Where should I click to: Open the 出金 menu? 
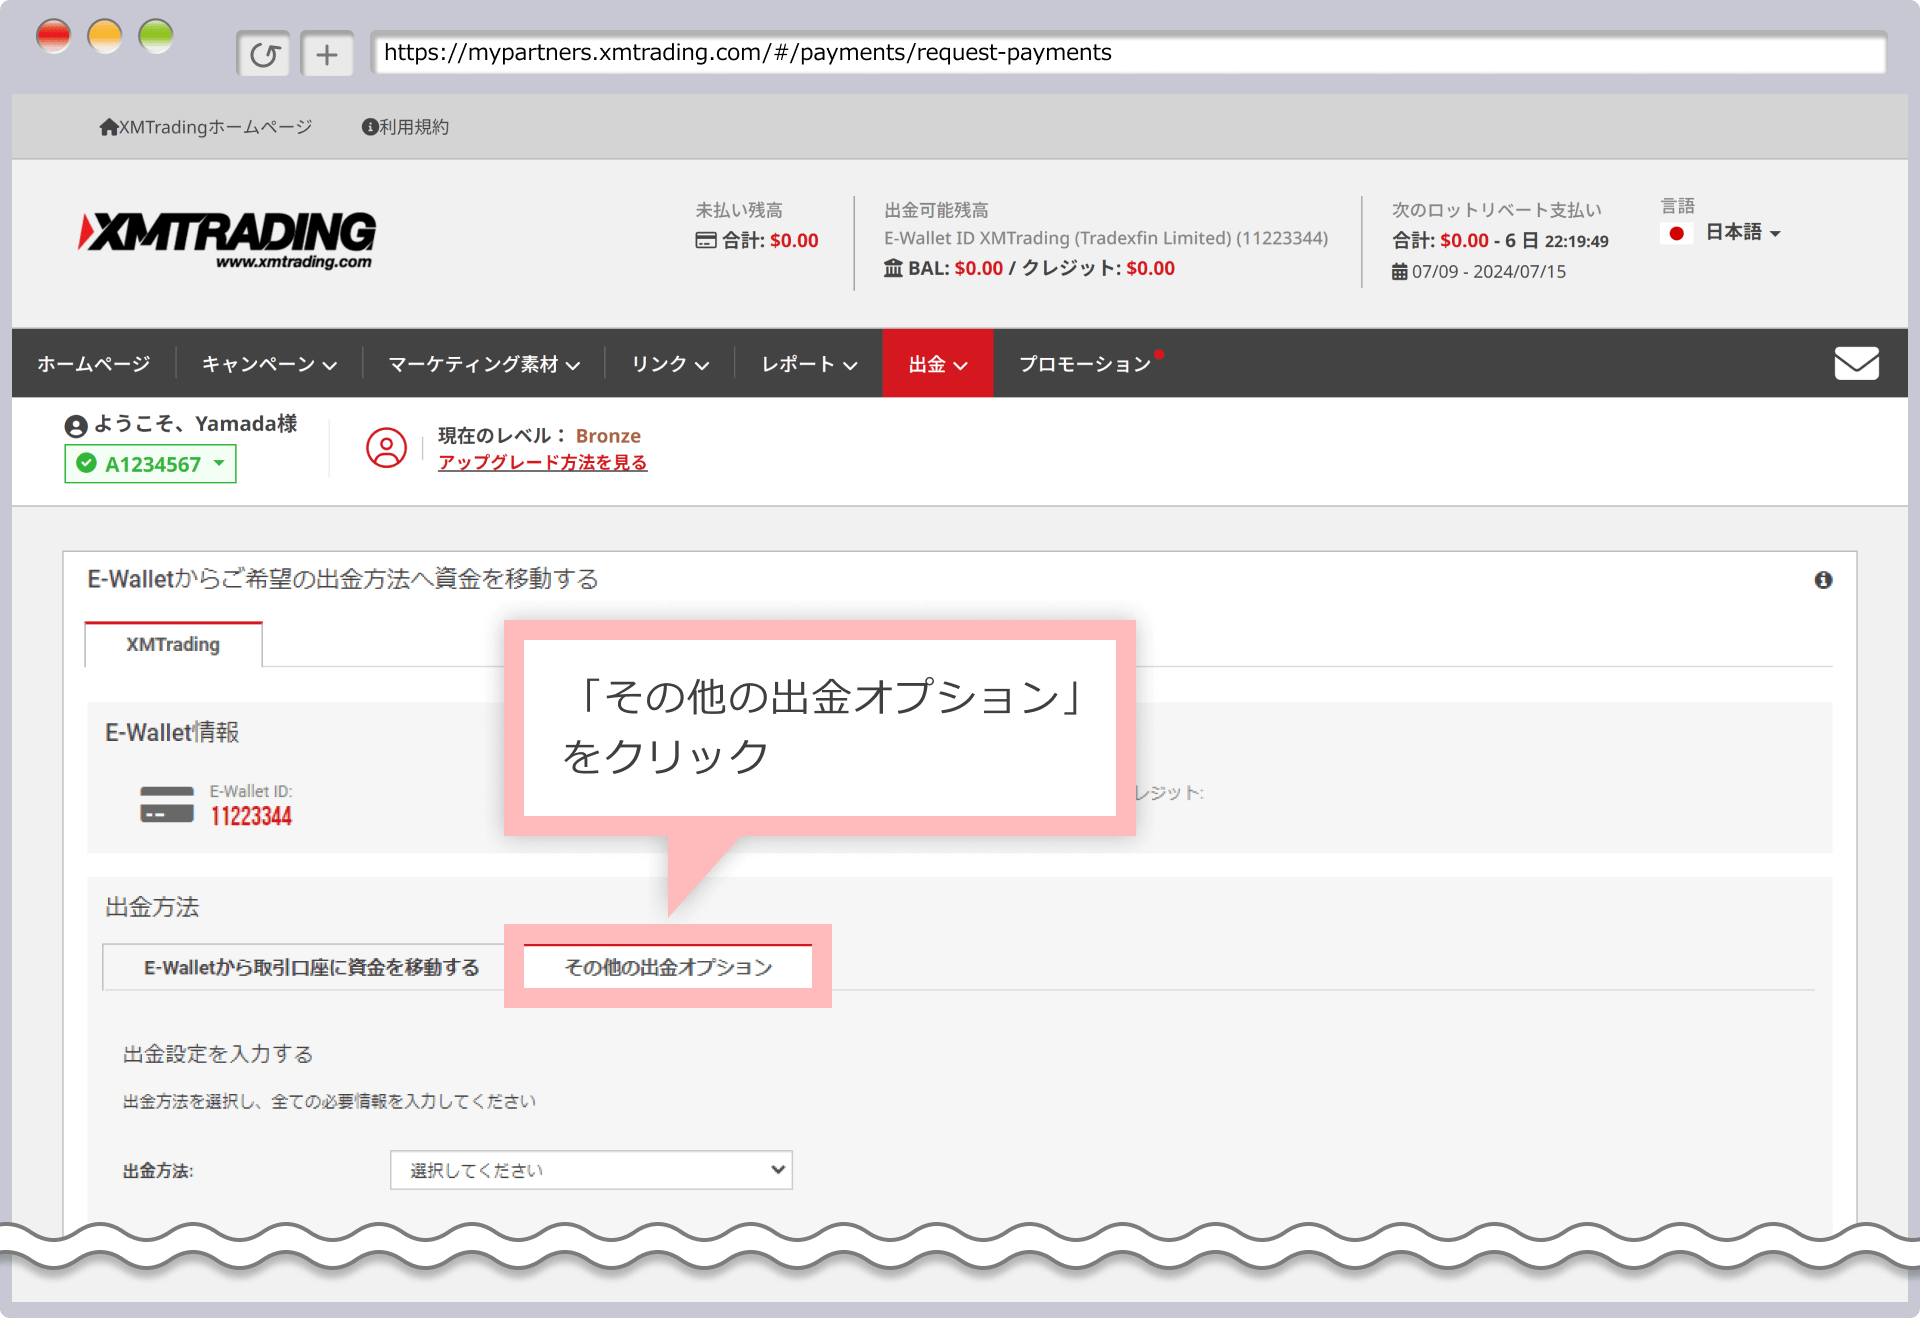(x=938, y=364)
